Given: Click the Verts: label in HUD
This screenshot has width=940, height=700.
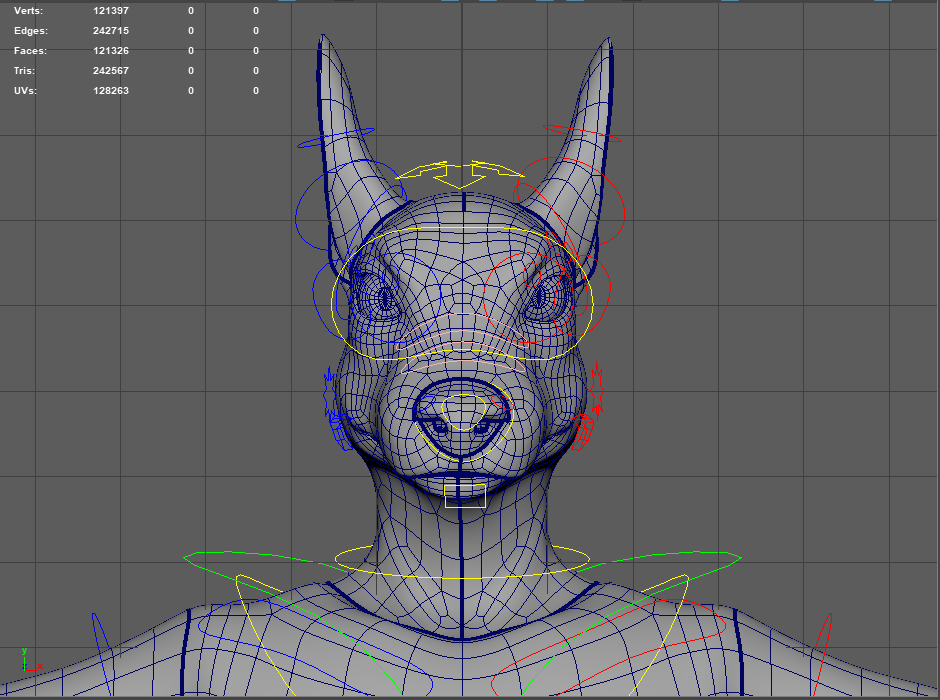Looking at the screenshot, I should (x=28, y=11).
